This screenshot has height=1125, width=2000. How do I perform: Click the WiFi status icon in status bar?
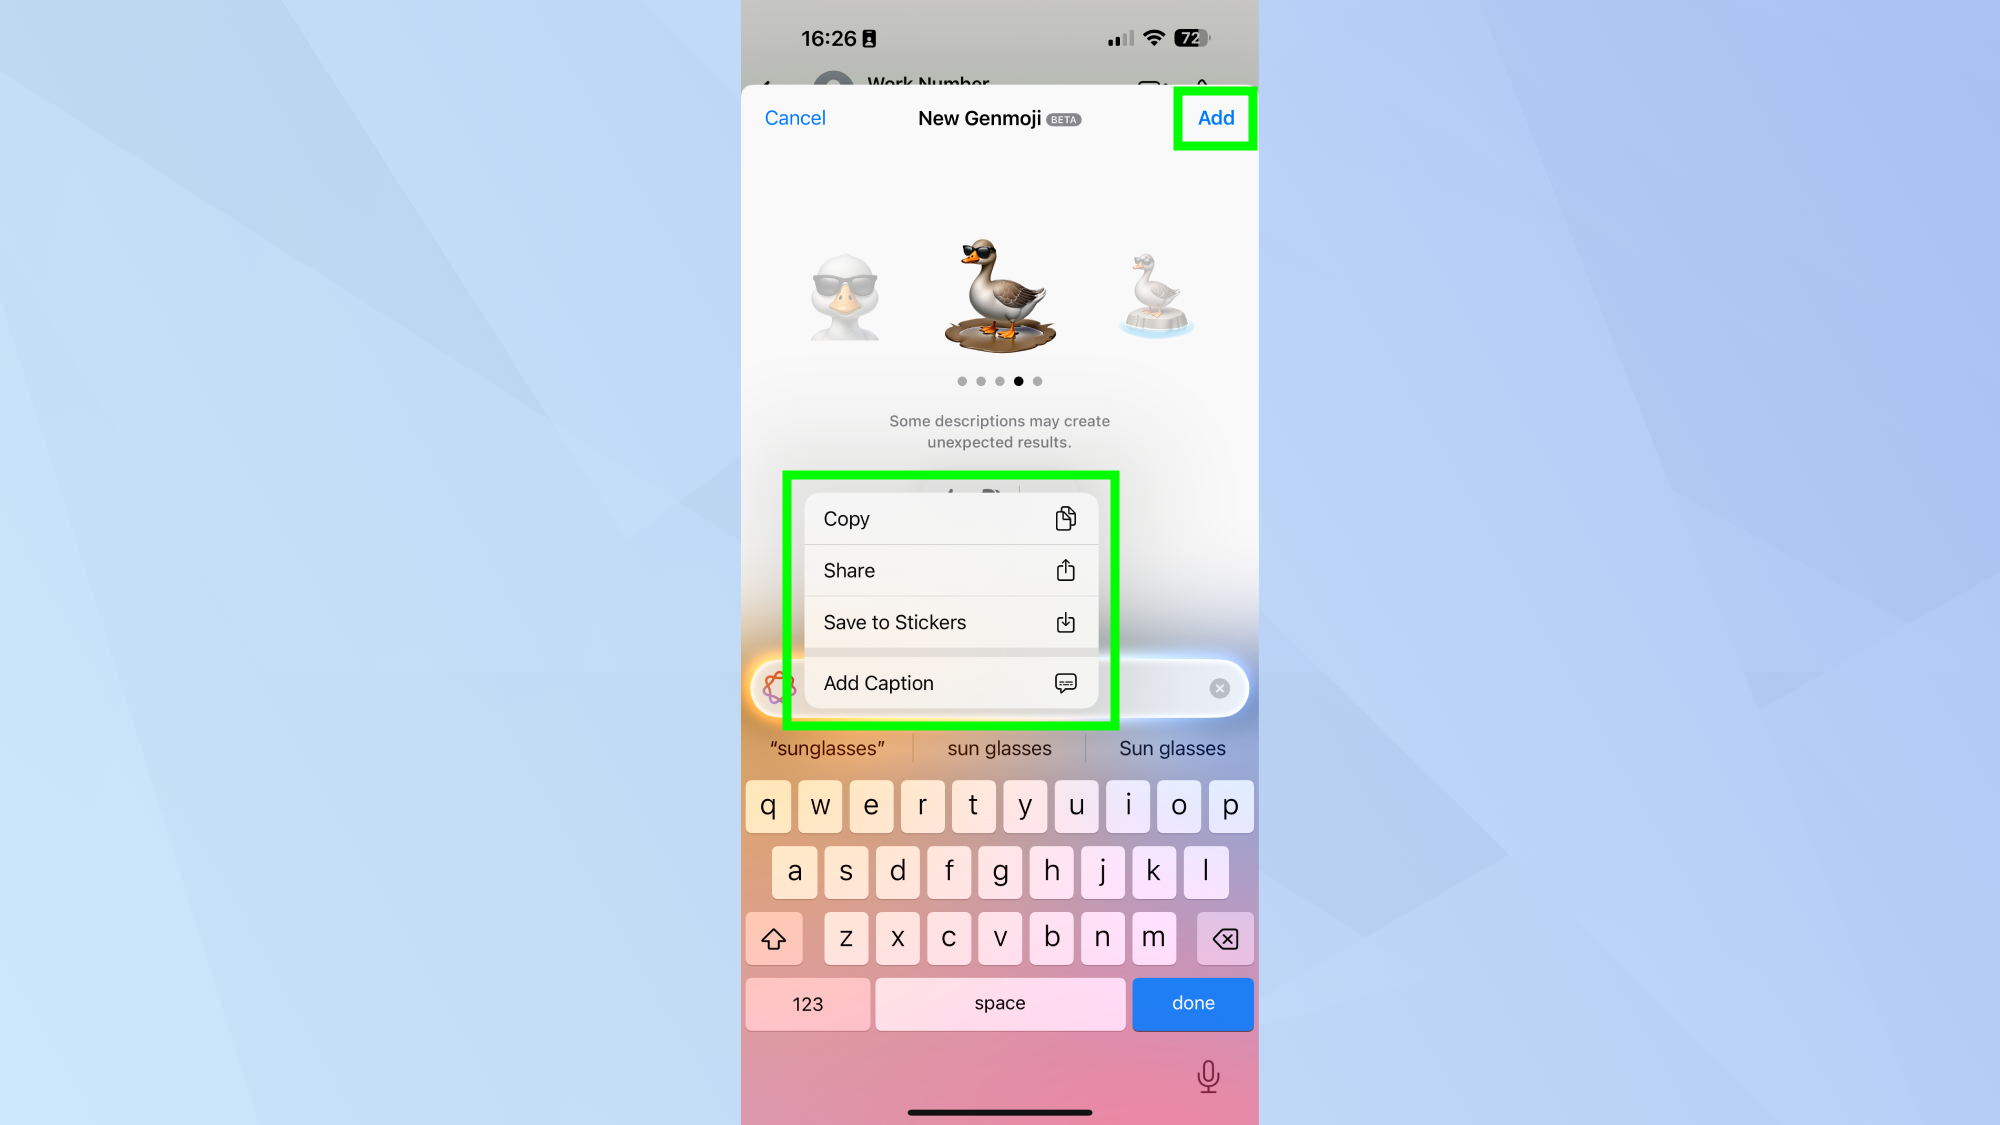[x=1152, y=37]
